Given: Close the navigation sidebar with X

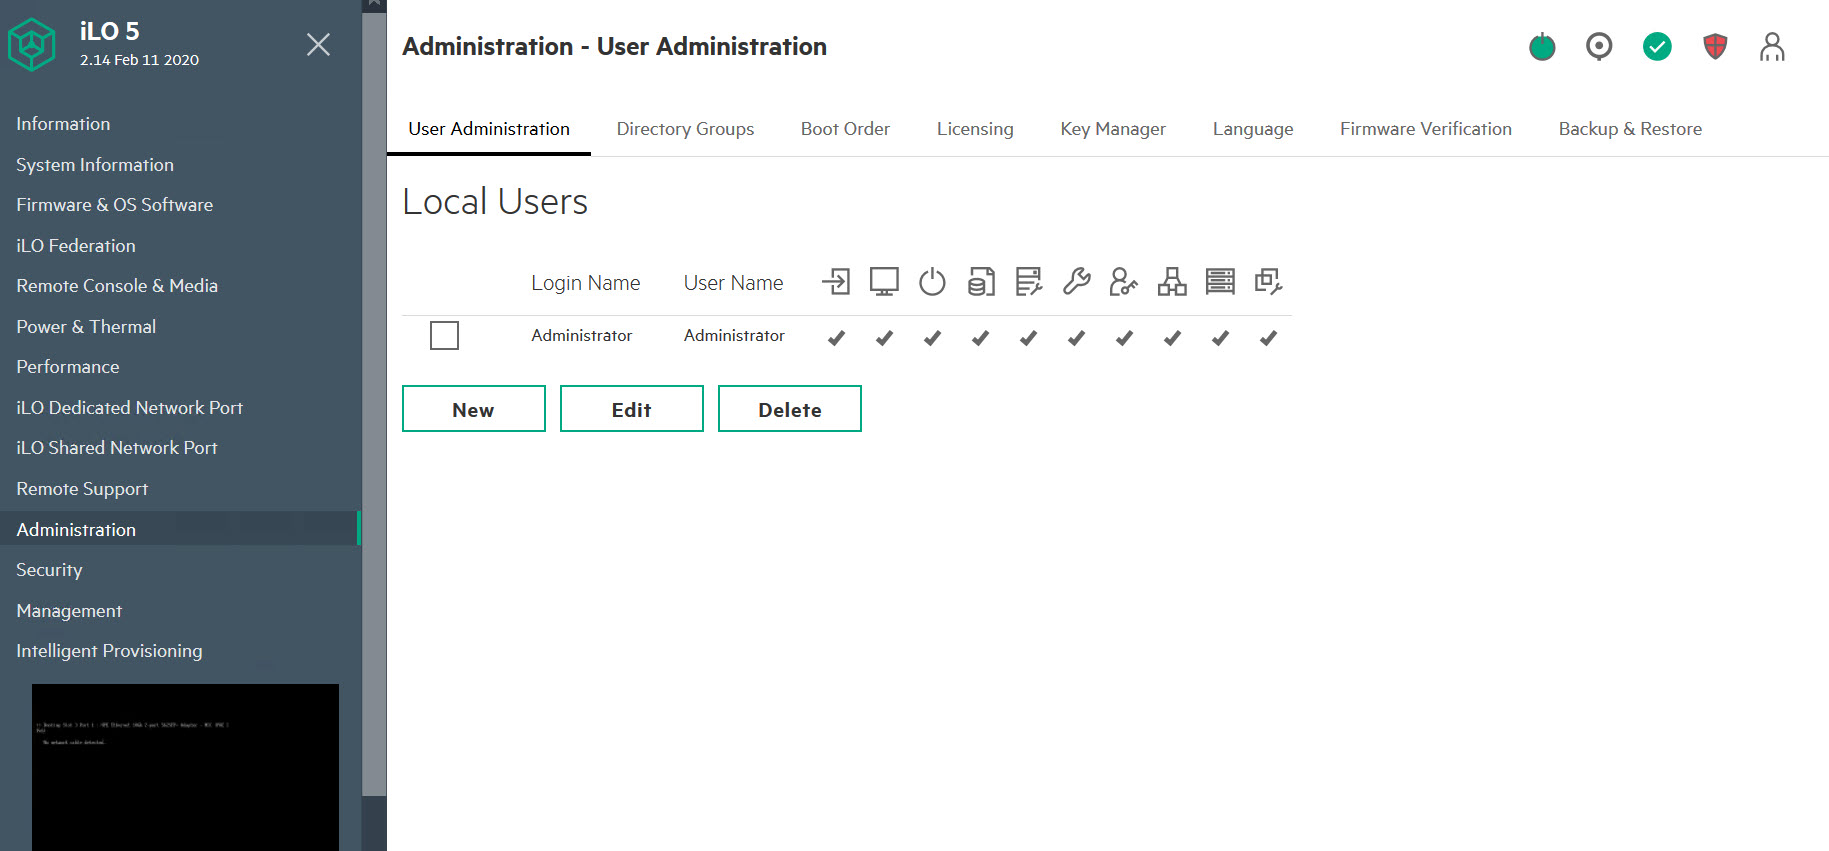Looking at the screenshot, I should coord(318,45).
